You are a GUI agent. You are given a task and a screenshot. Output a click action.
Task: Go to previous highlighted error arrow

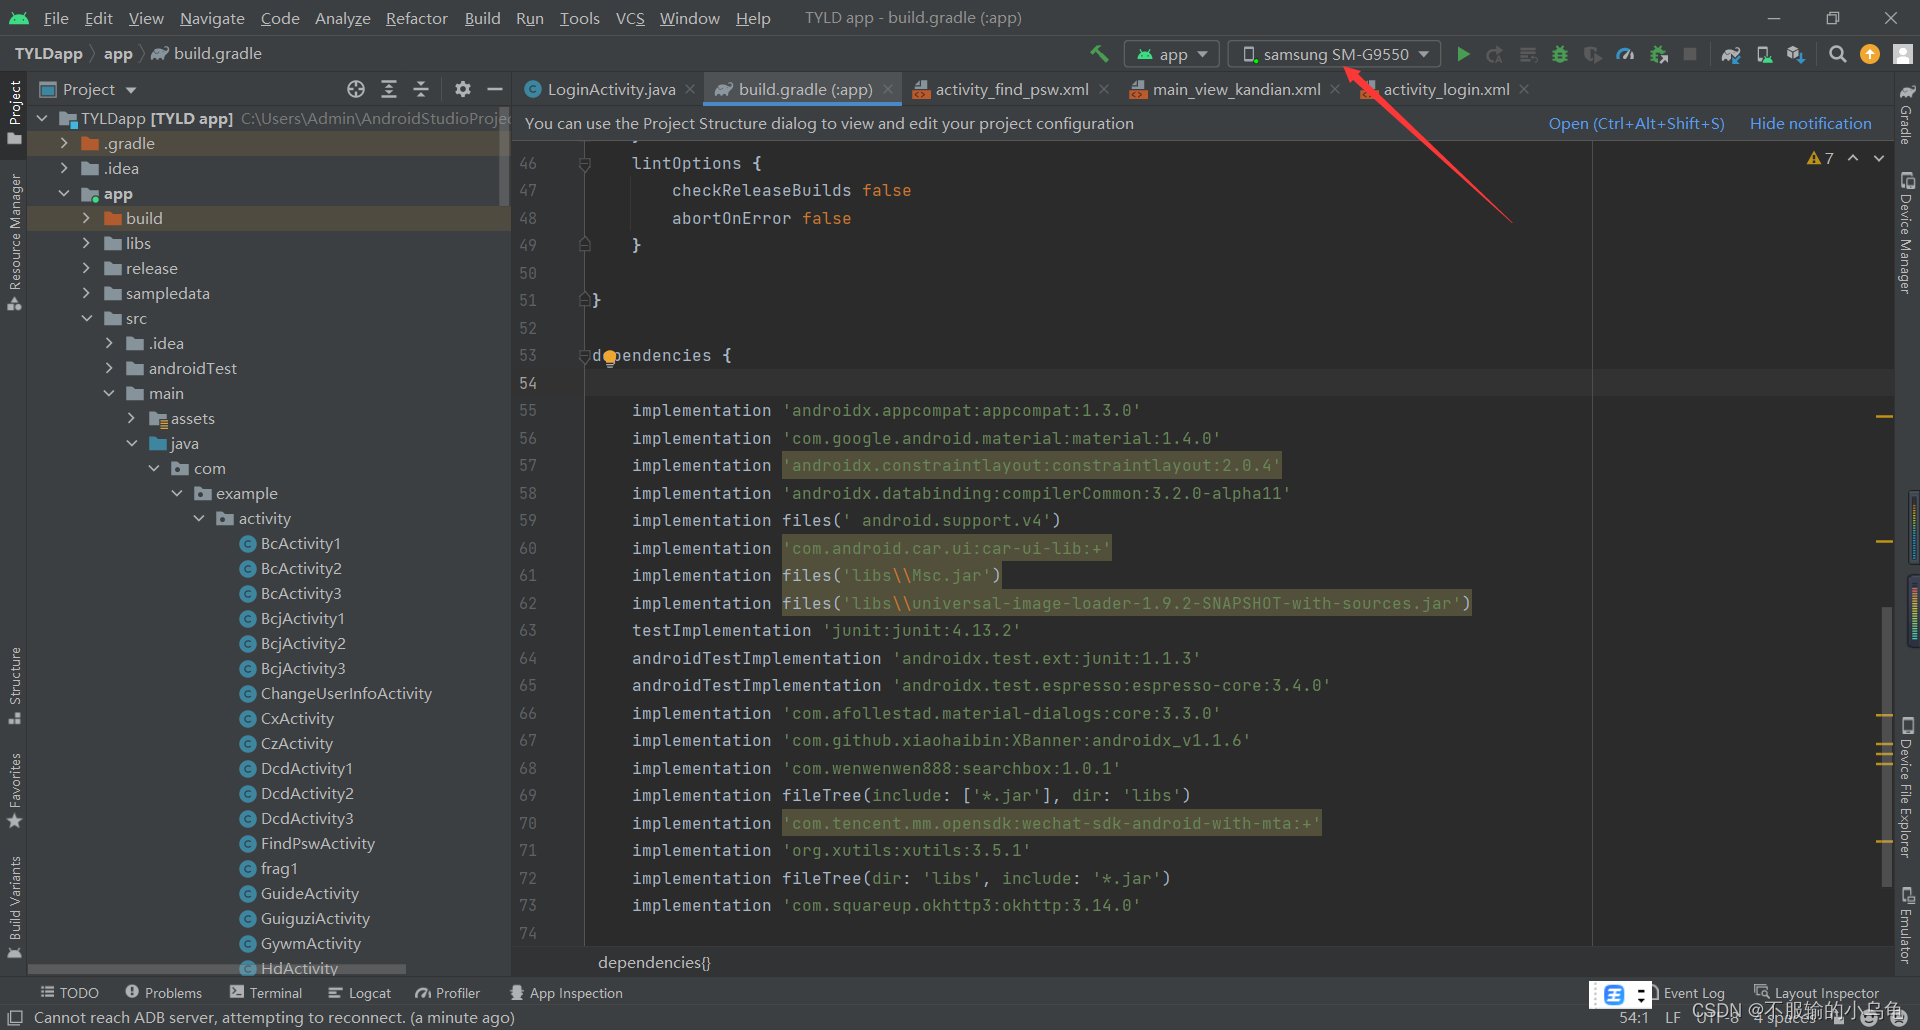point(1853,158)
